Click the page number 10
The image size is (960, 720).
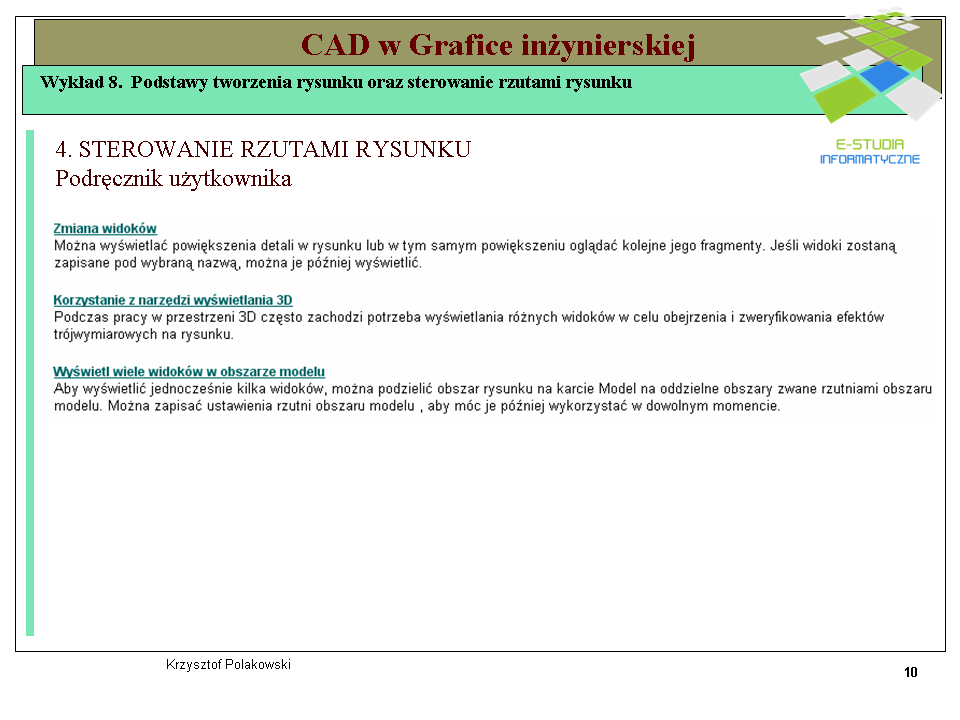[x=910, y=672]
